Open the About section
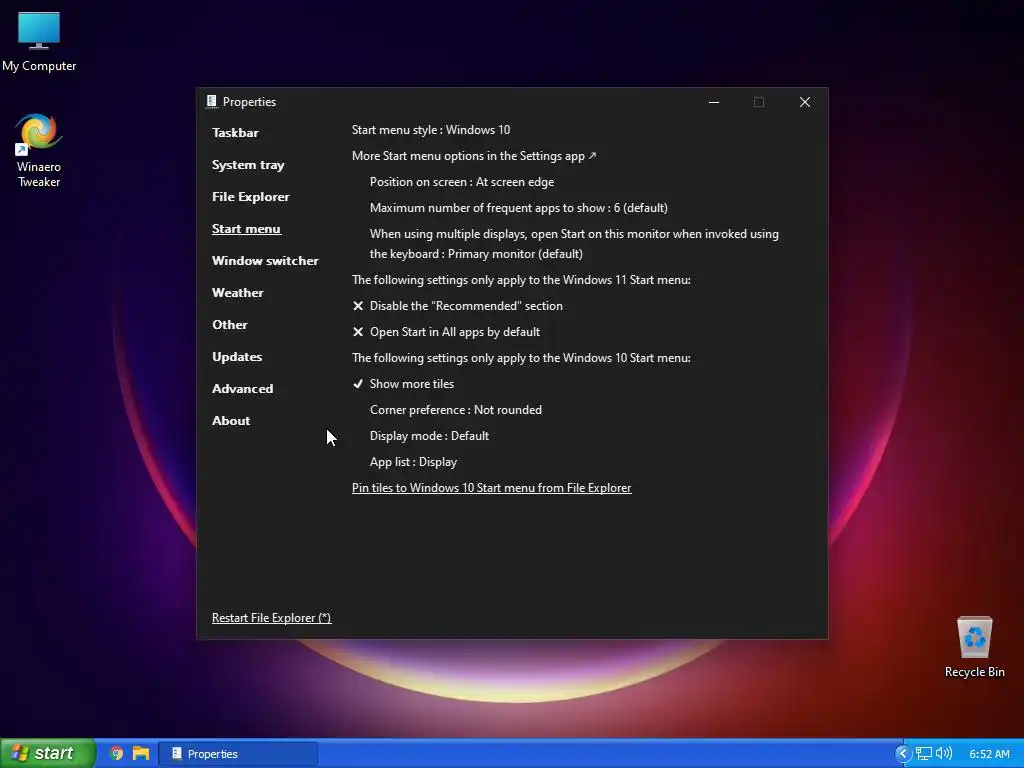The width and height of the screenshot is (1024, 768). 231,421
